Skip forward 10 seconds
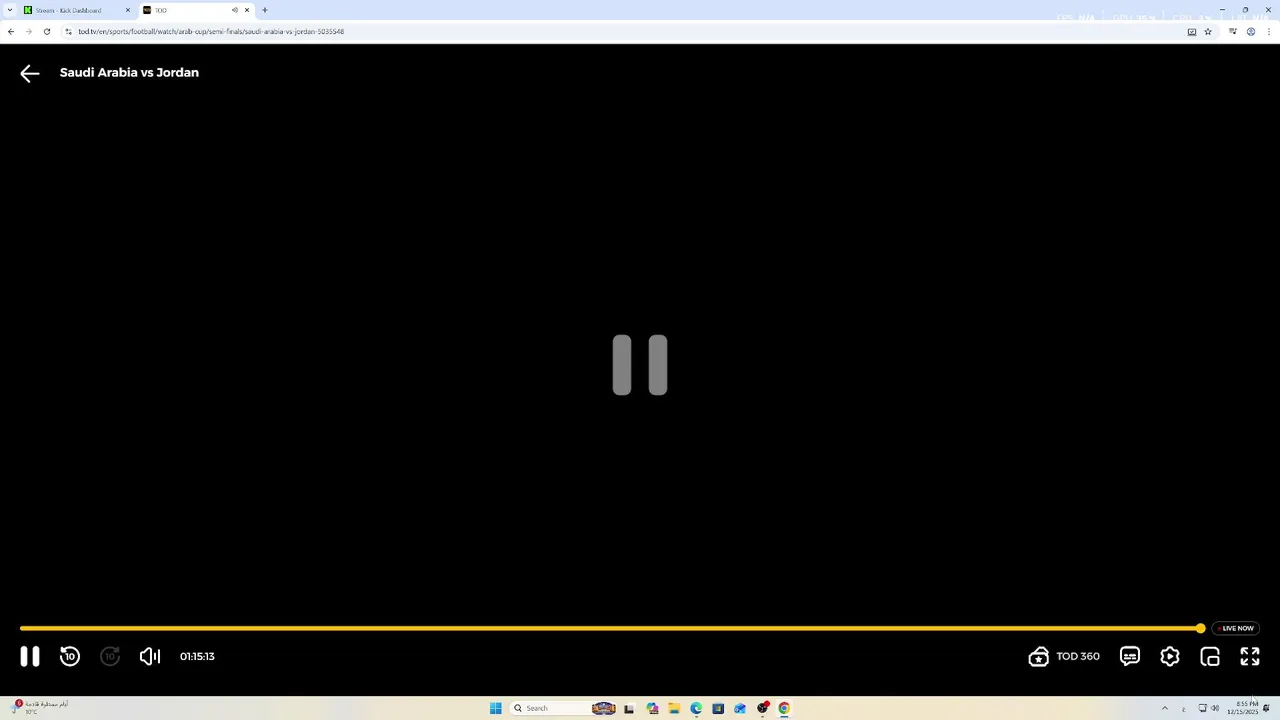Image resolution: width=1280 pixels, height=720 pixels. pyautogui.click(x=110, y=656)
